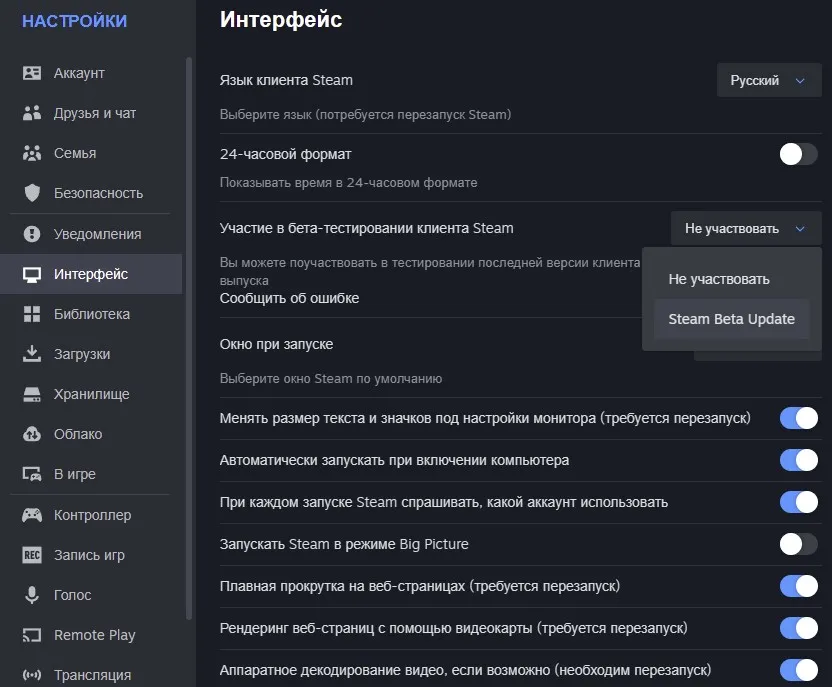Collapse the beta participation dropdown
Image resolution: width=832 pixels, height=687 pixels.
(746, 228)
